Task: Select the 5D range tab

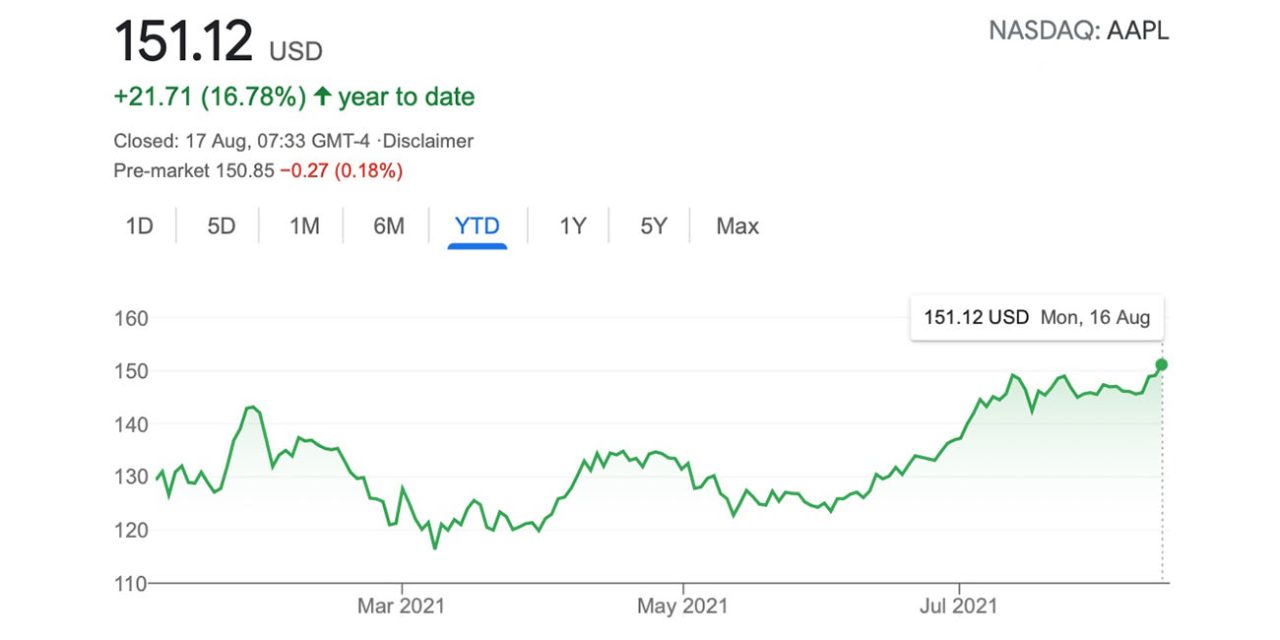Action: tap(221, 226)
